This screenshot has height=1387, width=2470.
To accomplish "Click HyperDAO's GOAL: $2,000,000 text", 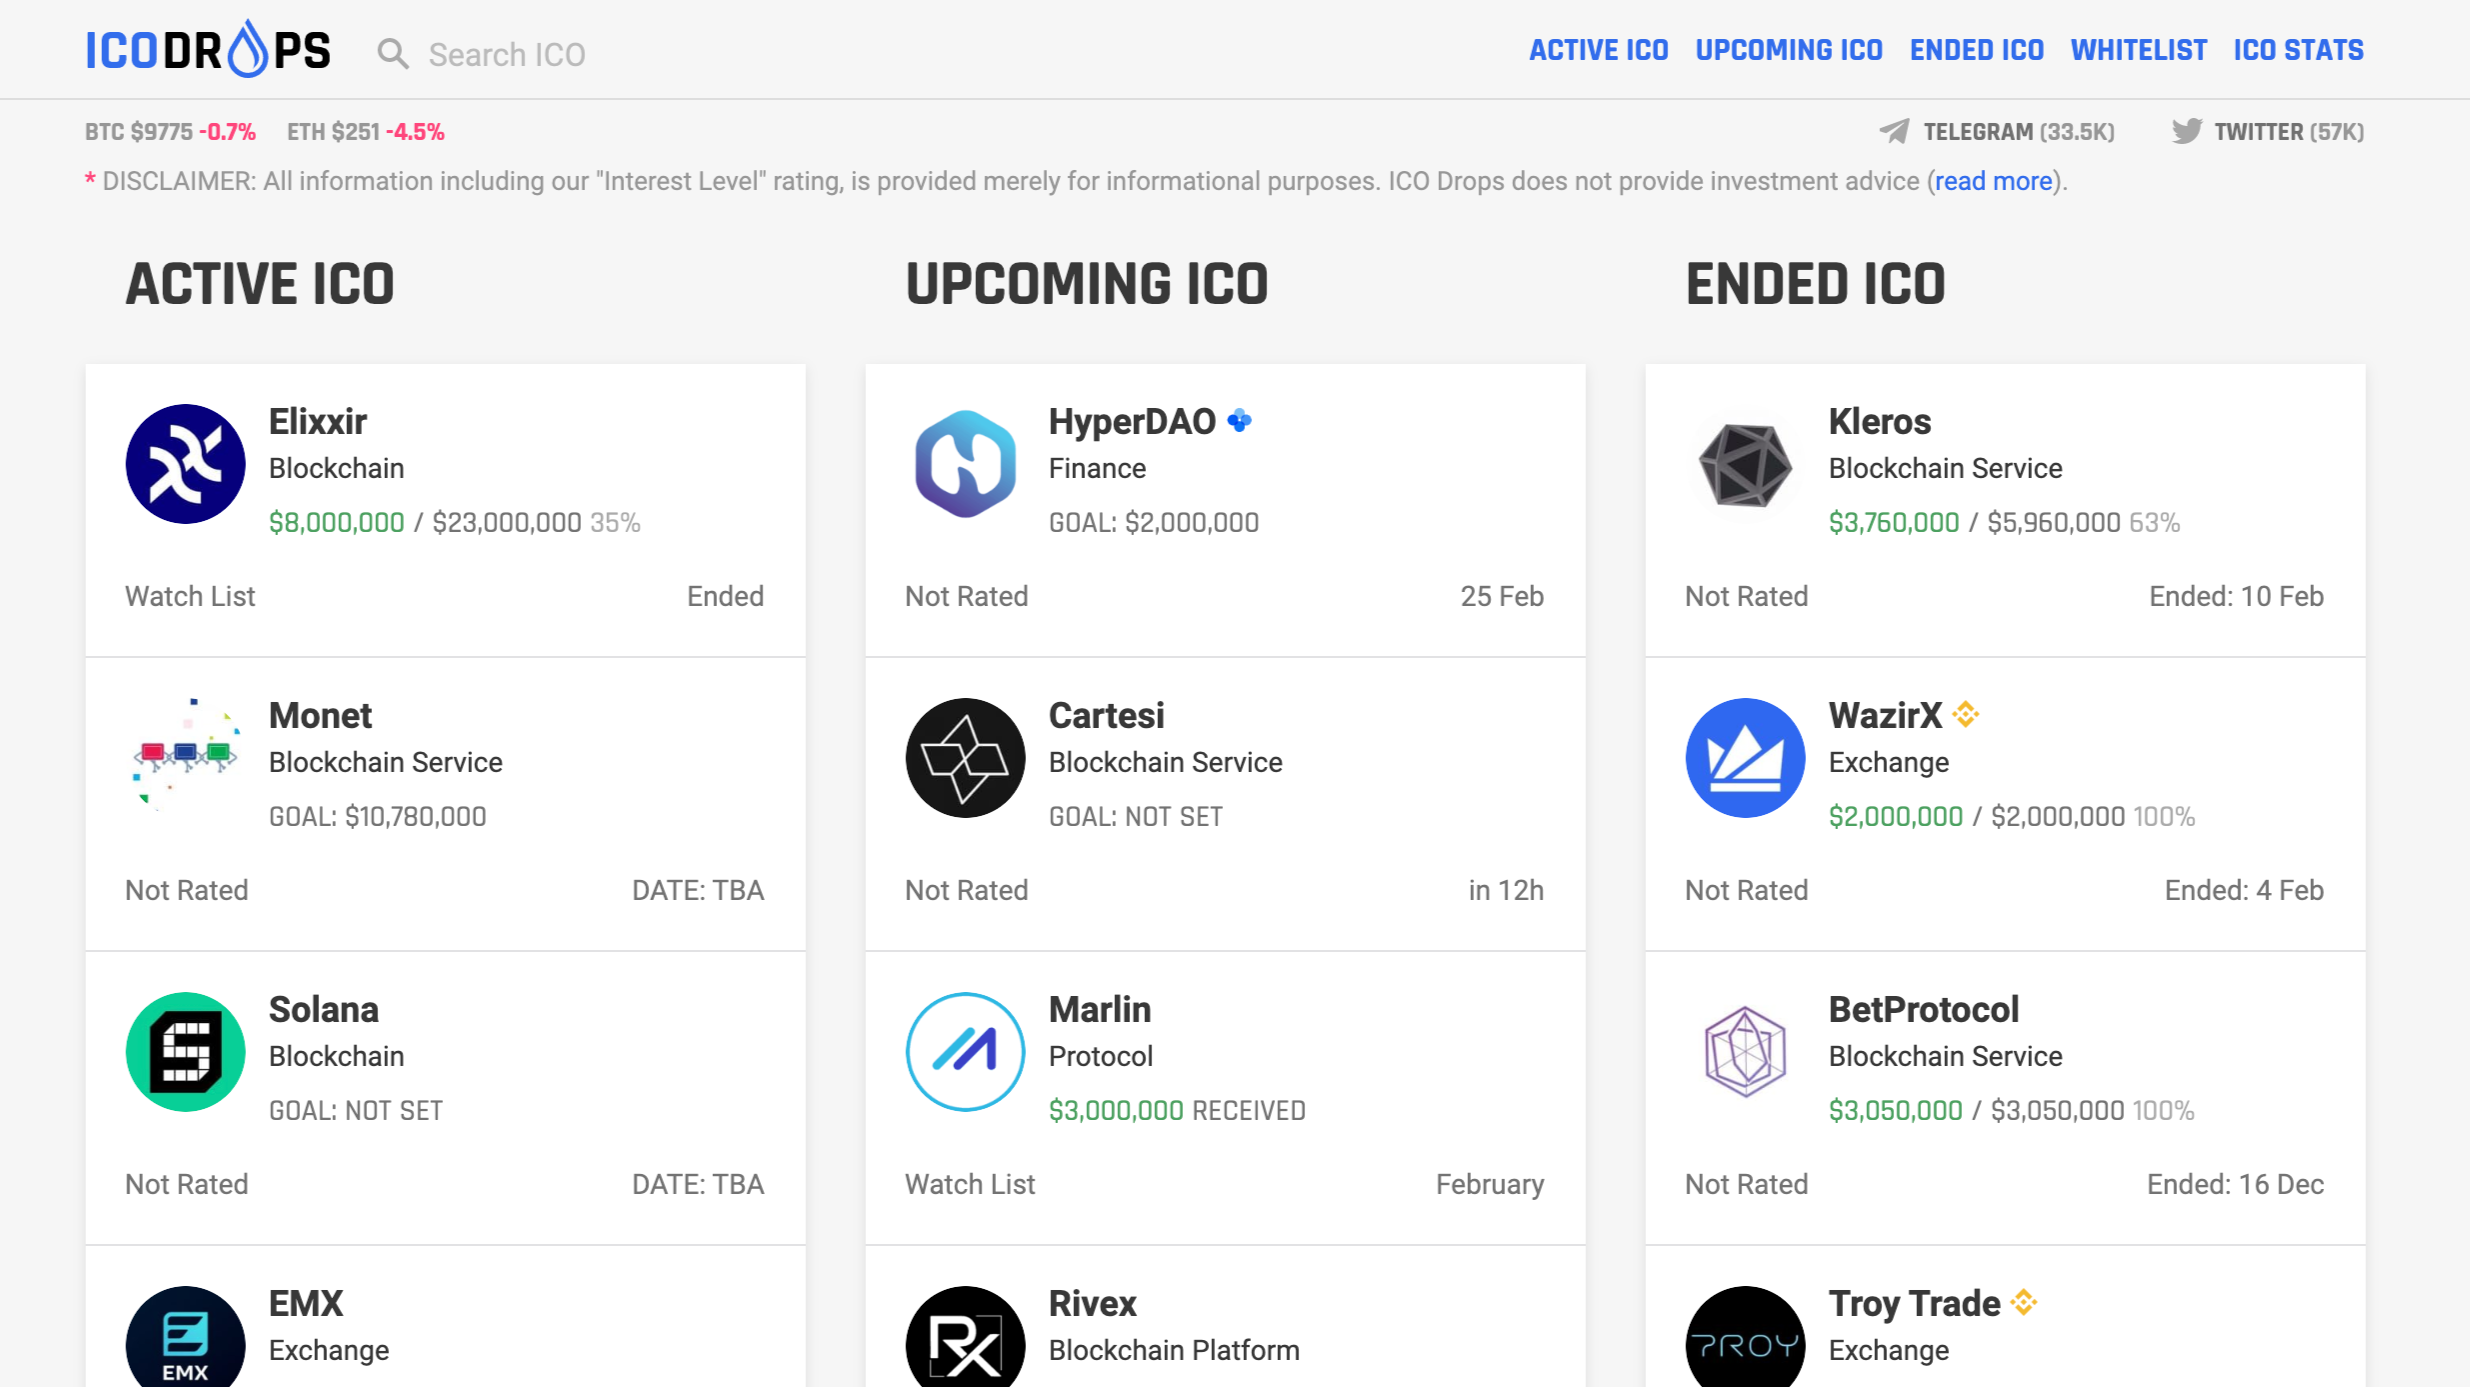I will [x=1154, y=523].
